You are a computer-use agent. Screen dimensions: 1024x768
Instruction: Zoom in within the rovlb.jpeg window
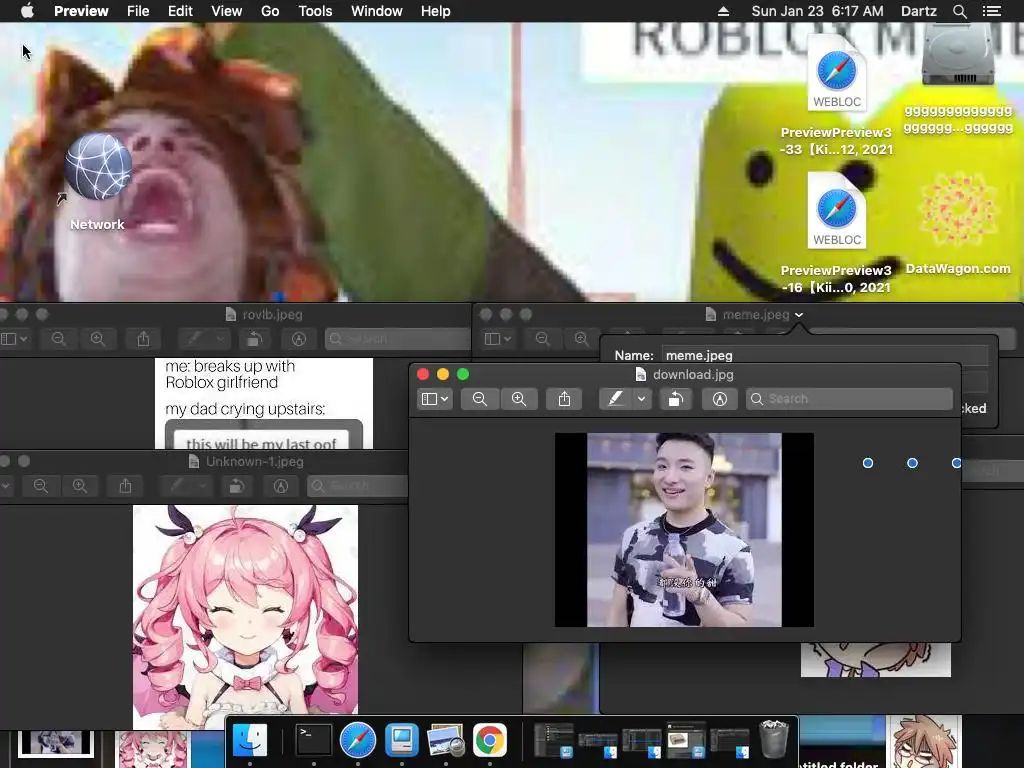tap(98, 339)
